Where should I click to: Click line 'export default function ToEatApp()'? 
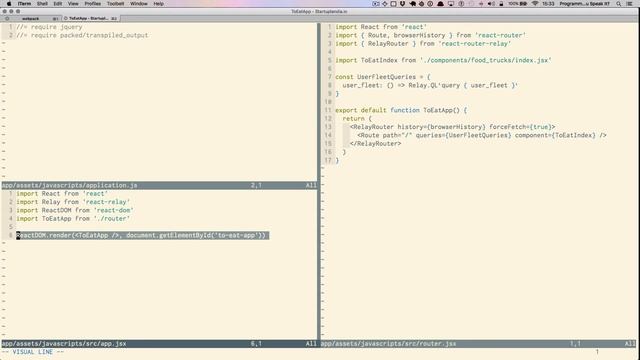pos(401,110)
